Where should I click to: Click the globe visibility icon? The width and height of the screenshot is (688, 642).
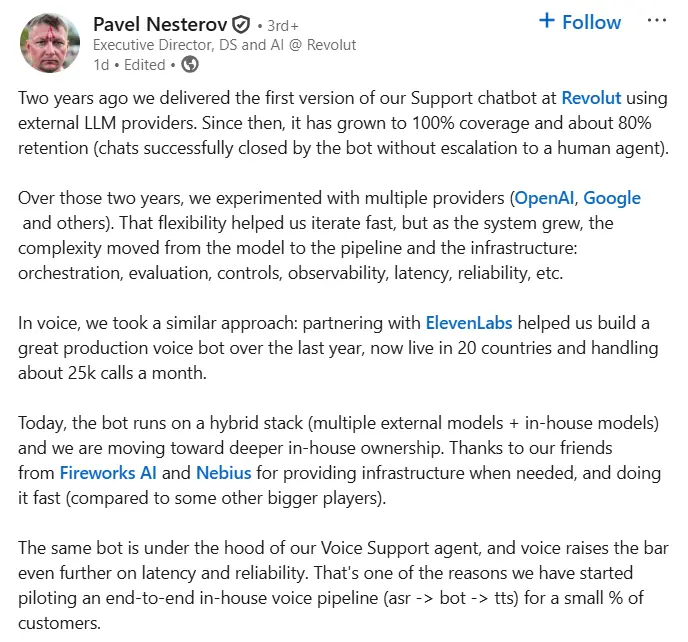pos(190,65)
